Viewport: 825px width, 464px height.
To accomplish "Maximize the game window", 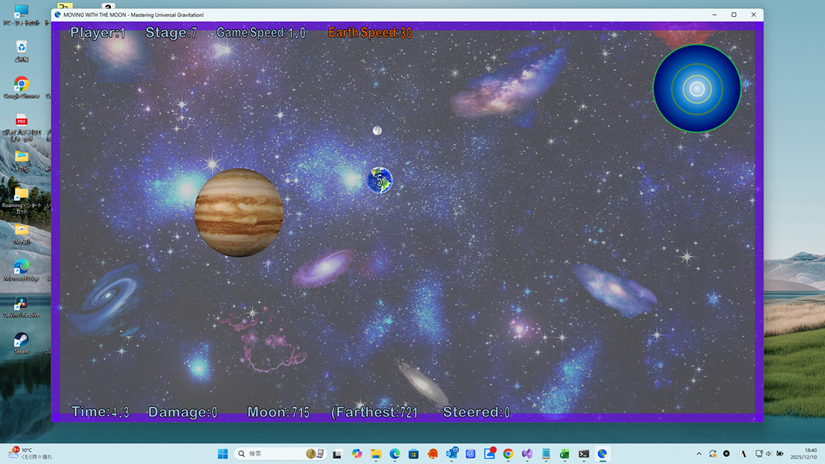I will click(x=734, y=15).
